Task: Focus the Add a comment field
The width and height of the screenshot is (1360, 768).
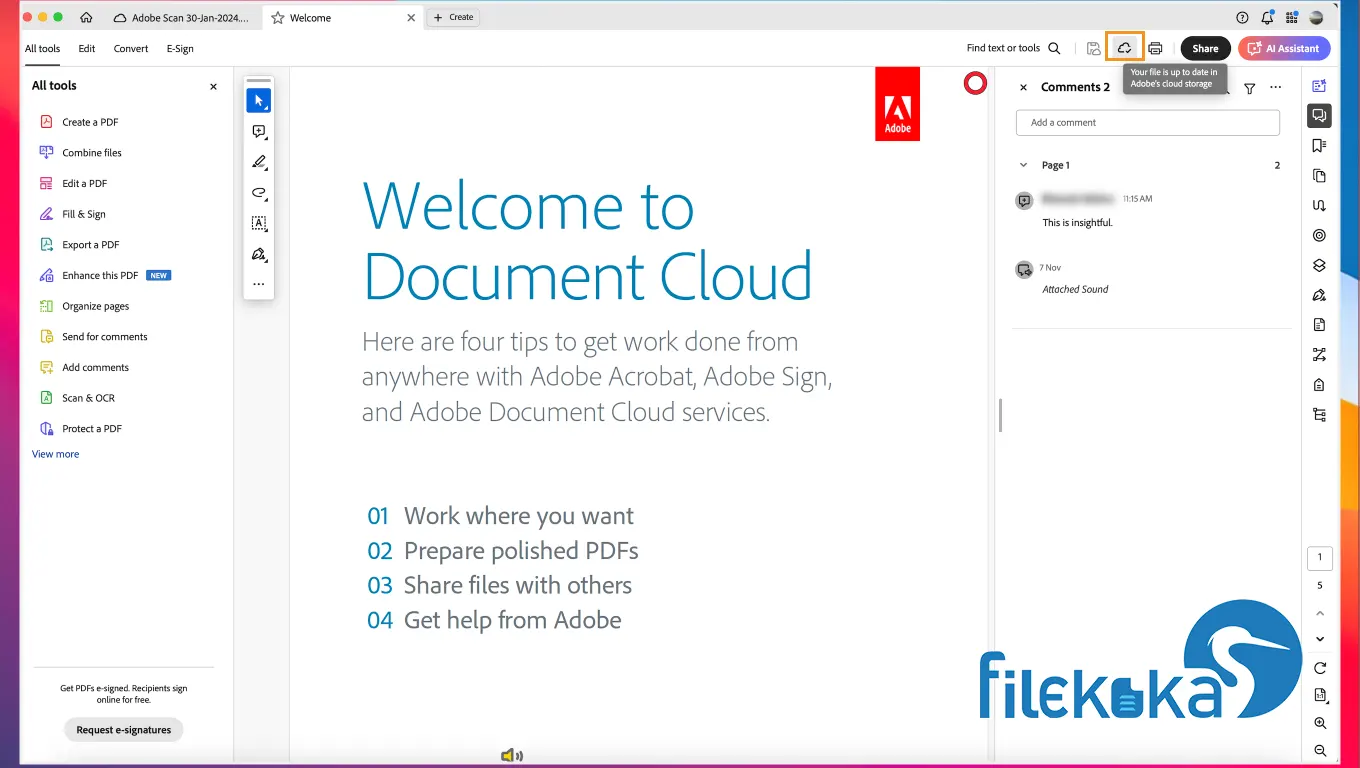Action: click(x=1147, y=122)
